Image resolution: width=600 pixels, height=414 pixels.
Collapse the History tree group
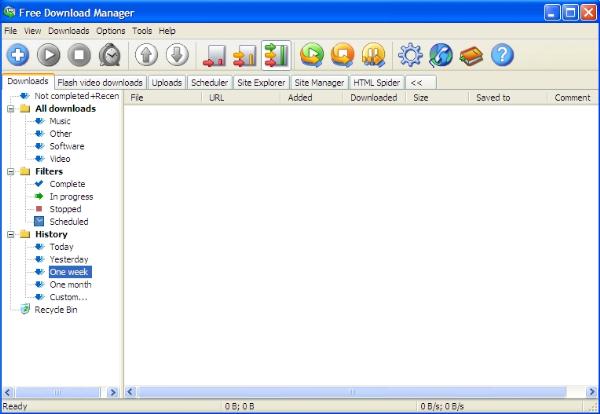10,234
